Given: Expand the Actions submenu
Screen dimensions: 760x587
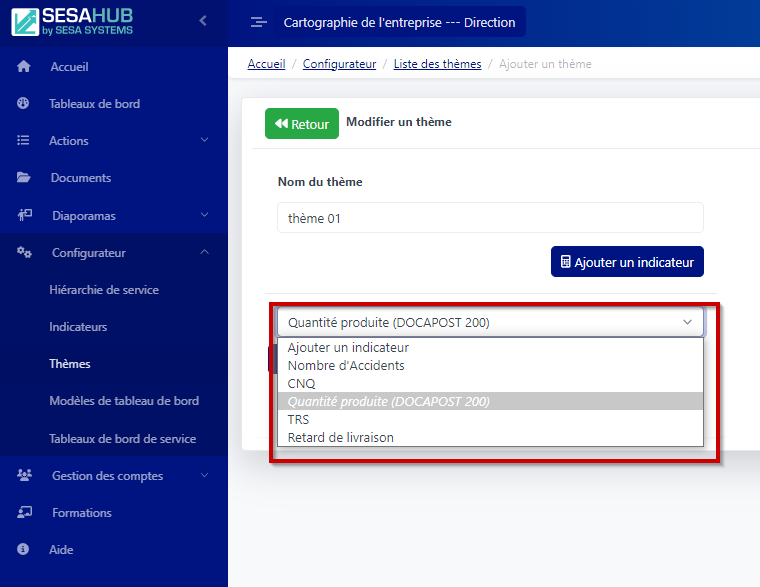Looking at the screenshot, I should (x=204, y=141).
